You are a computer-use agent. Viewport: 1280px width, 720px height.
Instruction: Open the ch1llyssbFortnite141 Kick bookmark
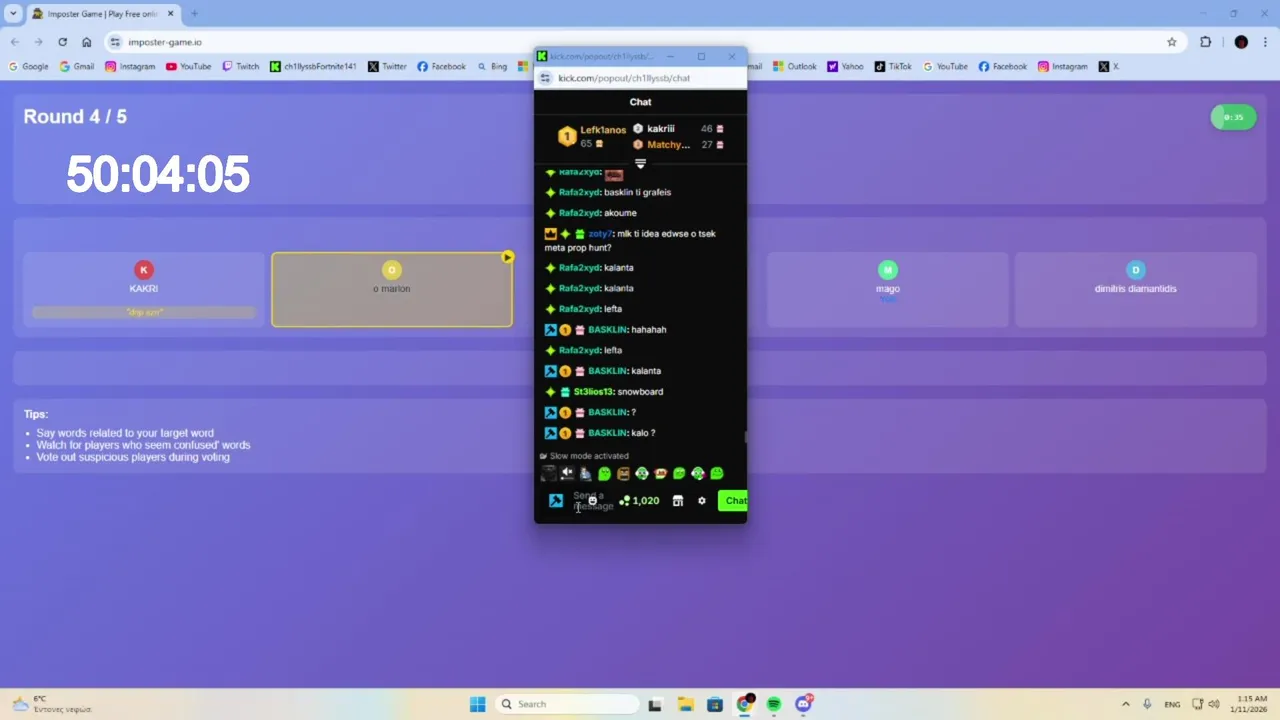[x=313, y=67]
